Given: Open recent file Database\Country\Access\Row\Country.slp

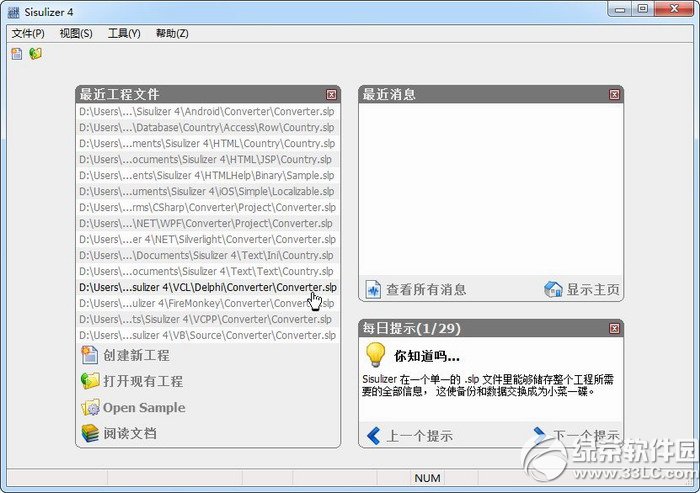Looking at the screenshot, I should (x=208, y=127).
